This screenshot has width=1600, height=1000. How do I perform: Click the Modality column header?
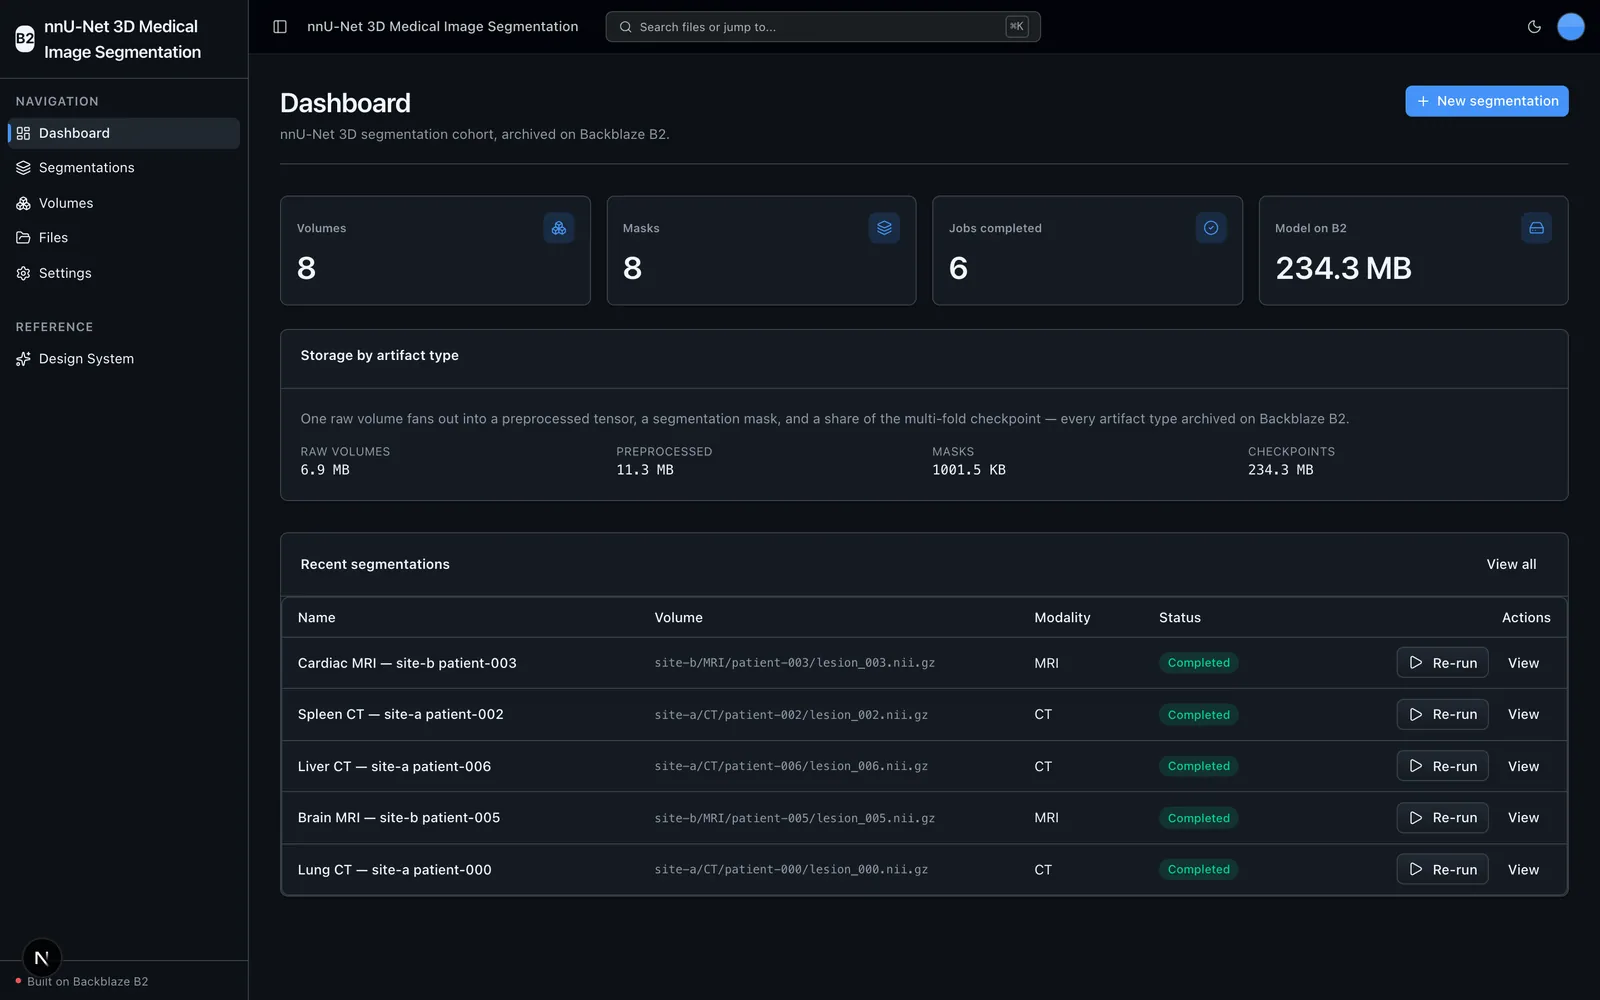1062,618
